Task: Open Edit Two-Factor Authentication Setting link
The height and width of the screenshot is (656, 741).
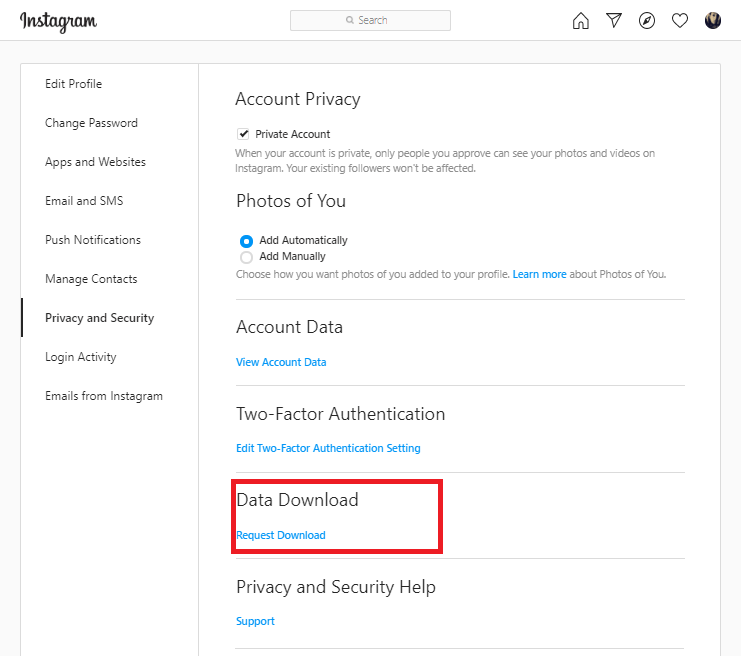Action: coord(328,448)
